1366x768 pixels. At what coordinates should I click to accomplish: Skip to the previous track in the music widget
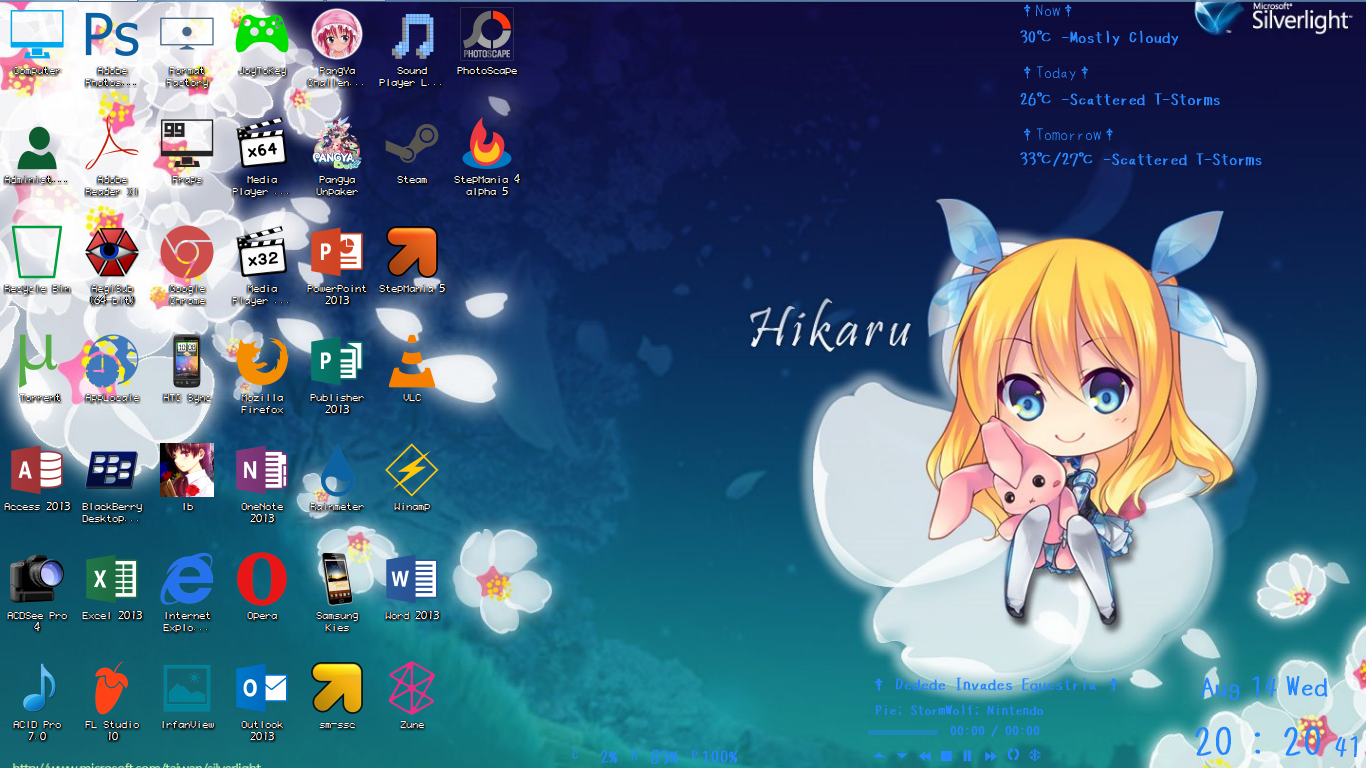click(925, 756)
